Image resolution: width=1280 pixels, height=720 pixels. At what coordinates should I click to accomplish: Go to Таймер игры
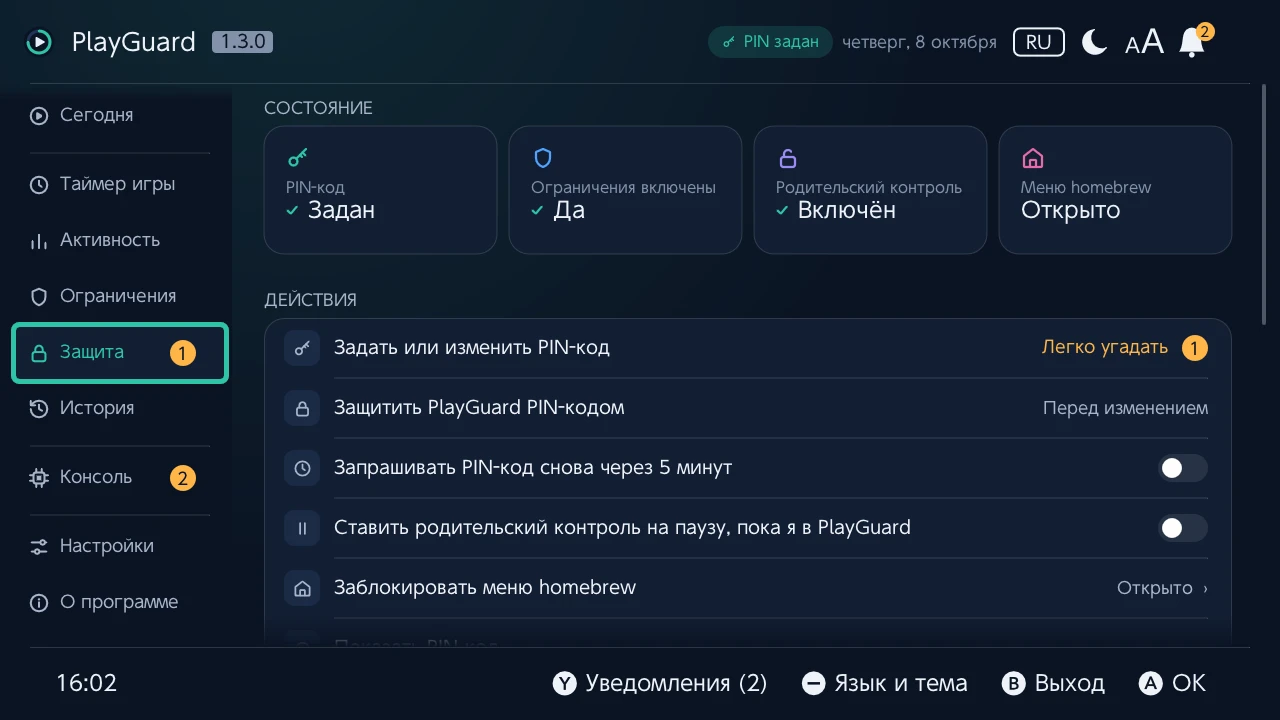pos(120,184)
